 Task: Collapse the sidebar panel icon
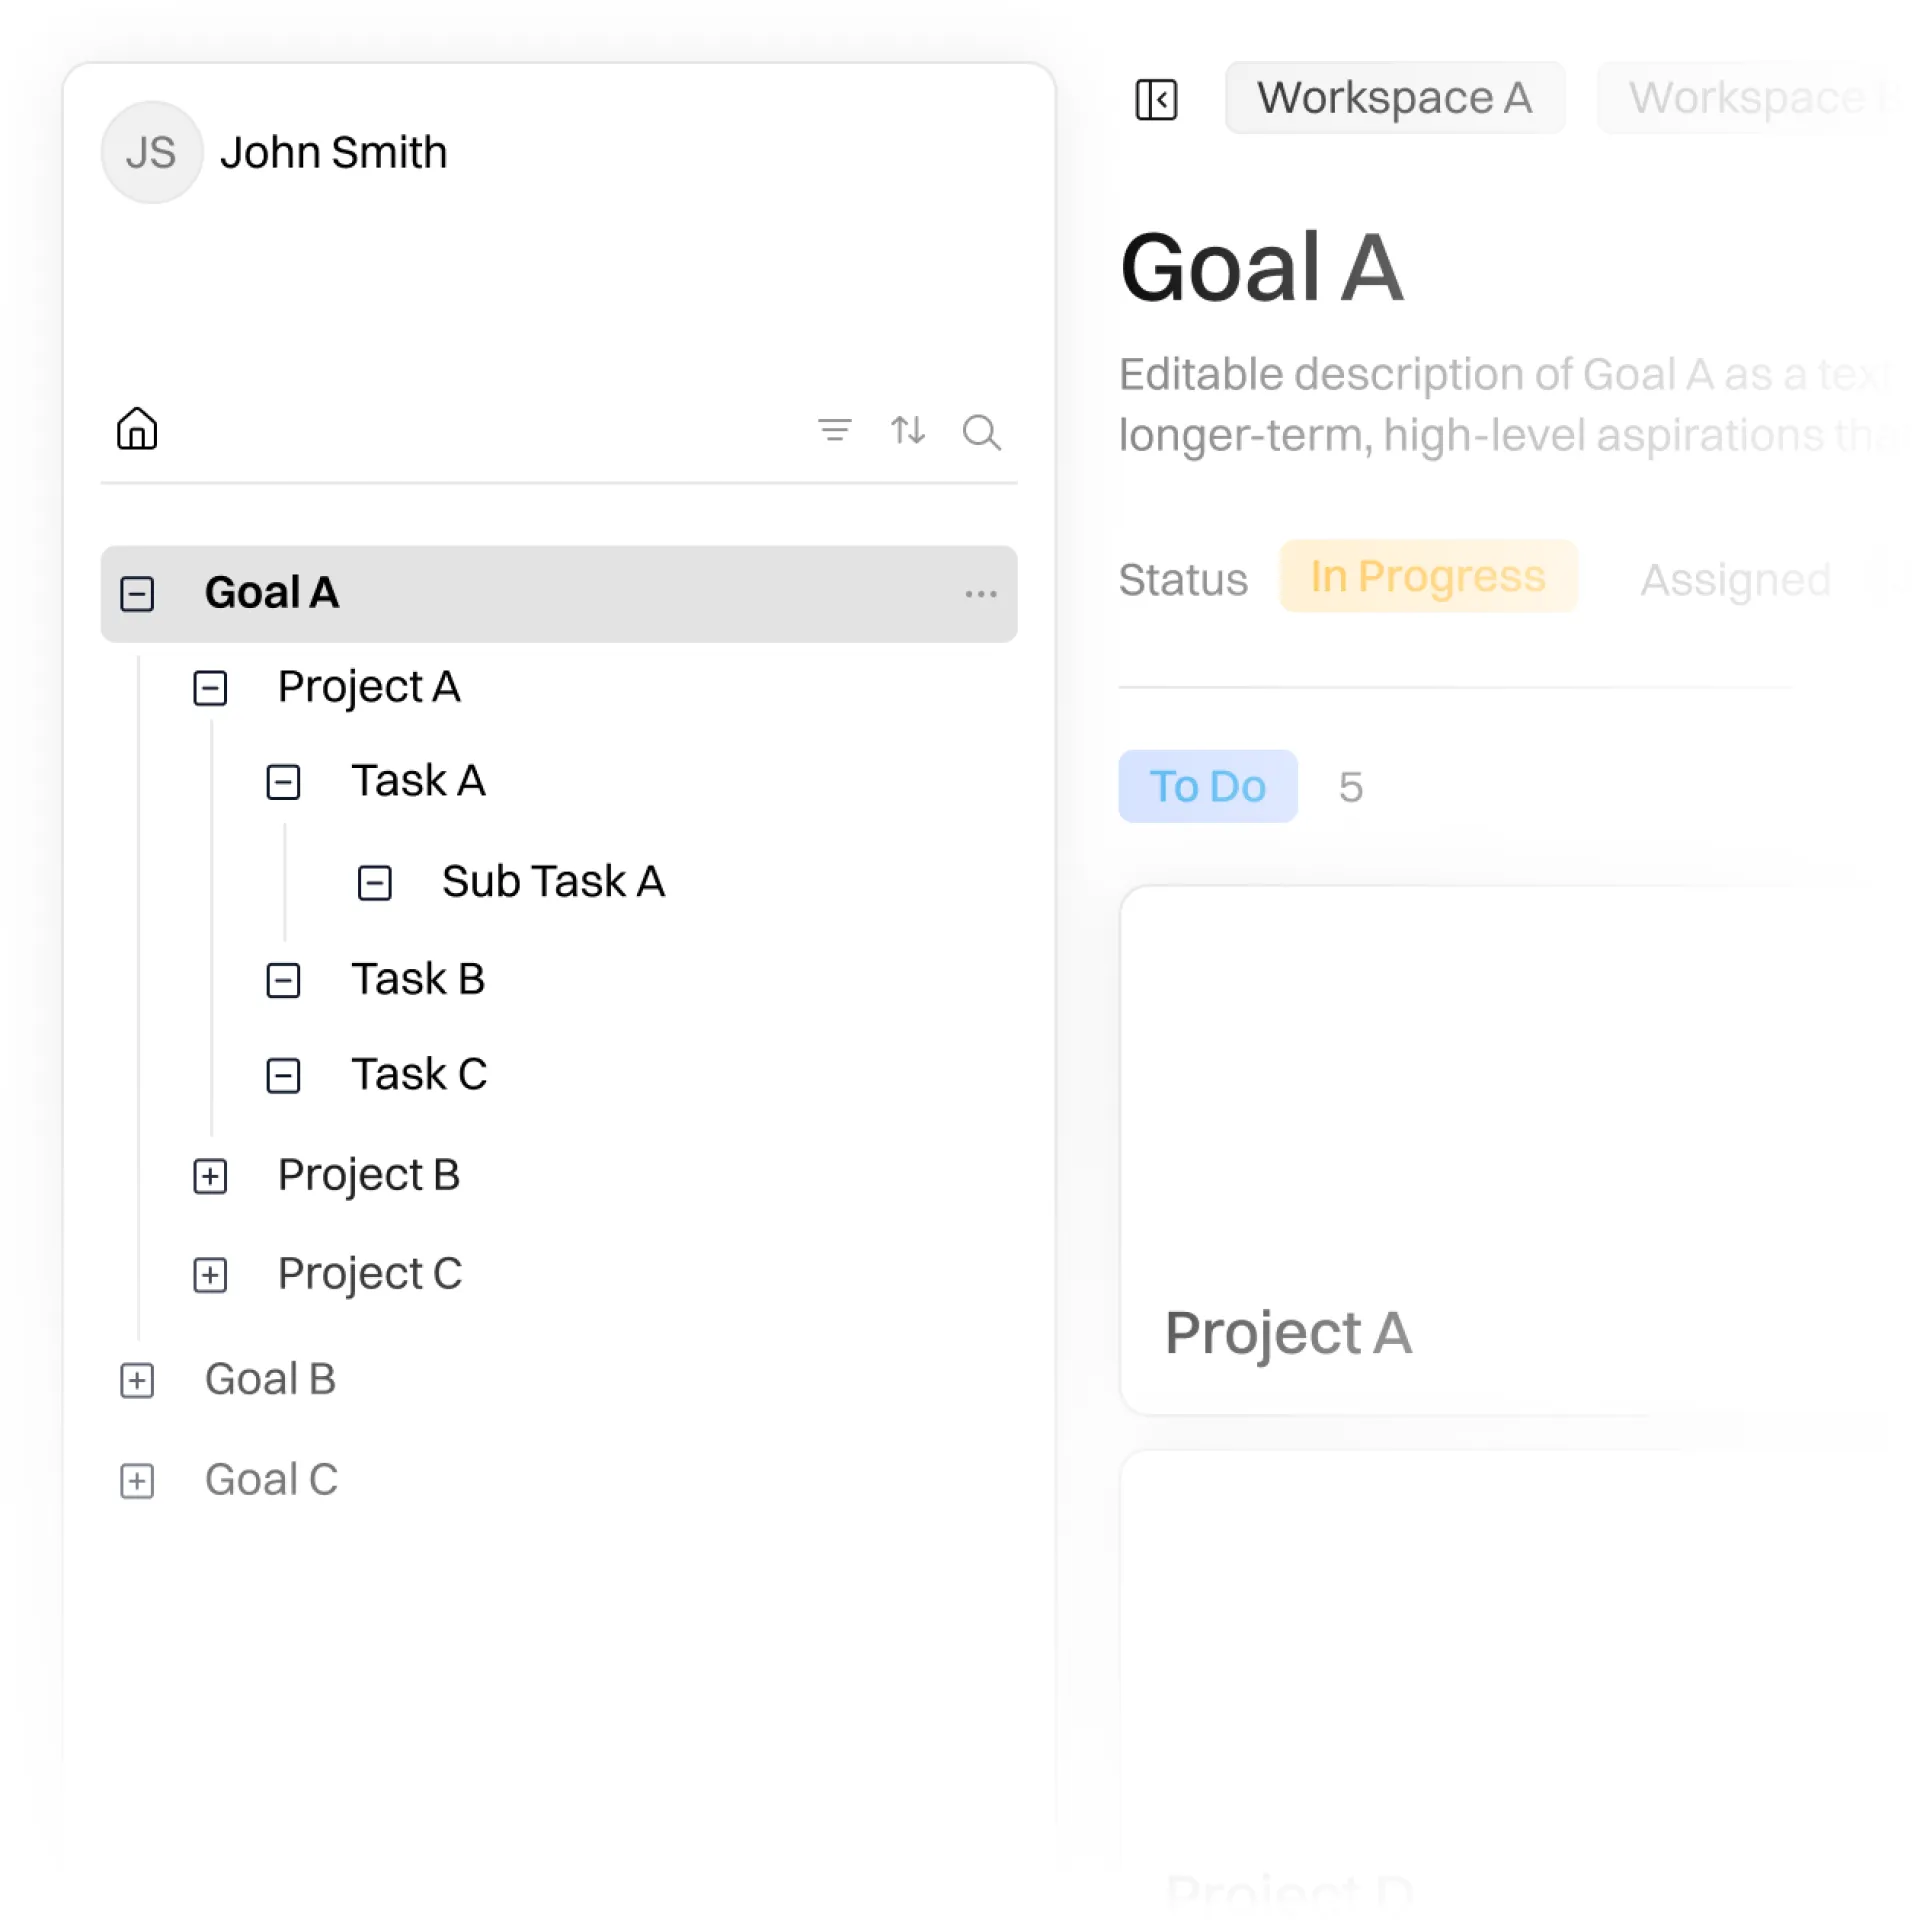[x=1155, y=99]
